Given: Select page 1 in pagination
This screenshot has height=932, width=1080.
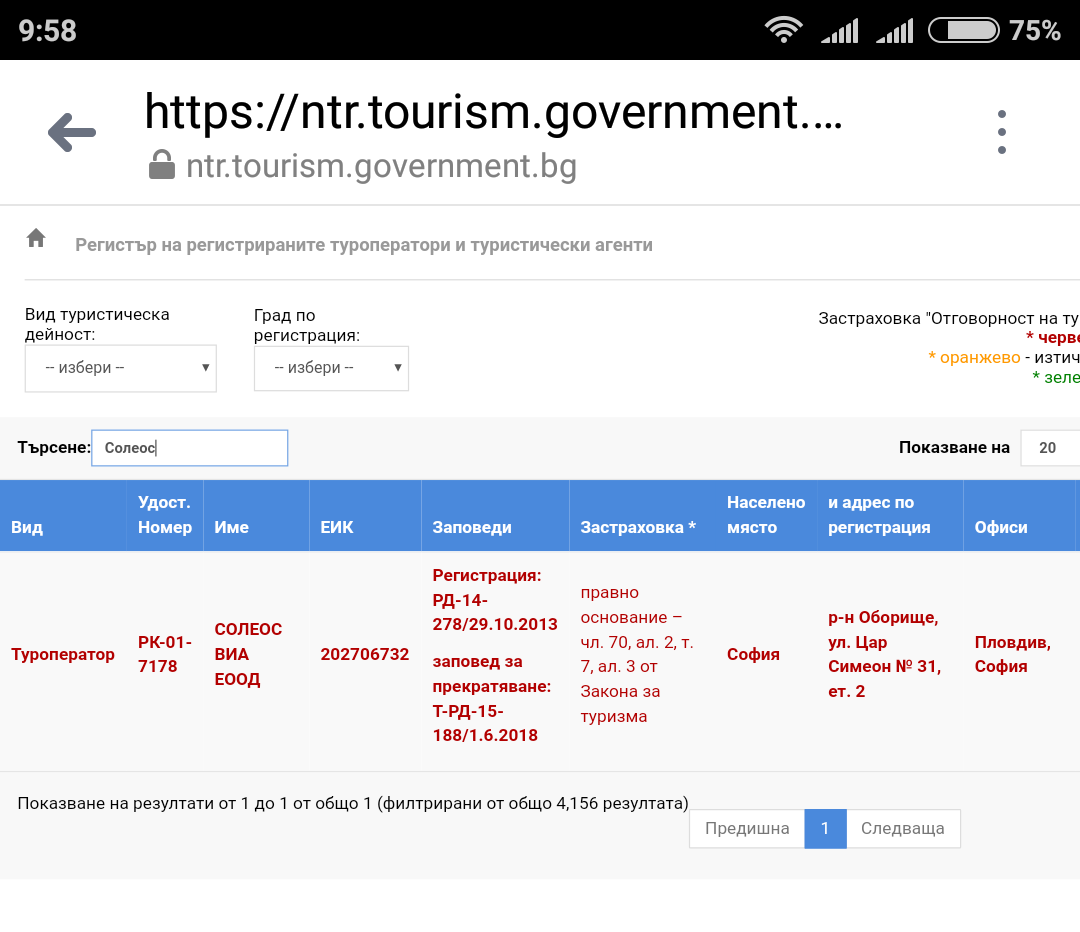Looking at the screenshot, I should click(x=825, y=828).
